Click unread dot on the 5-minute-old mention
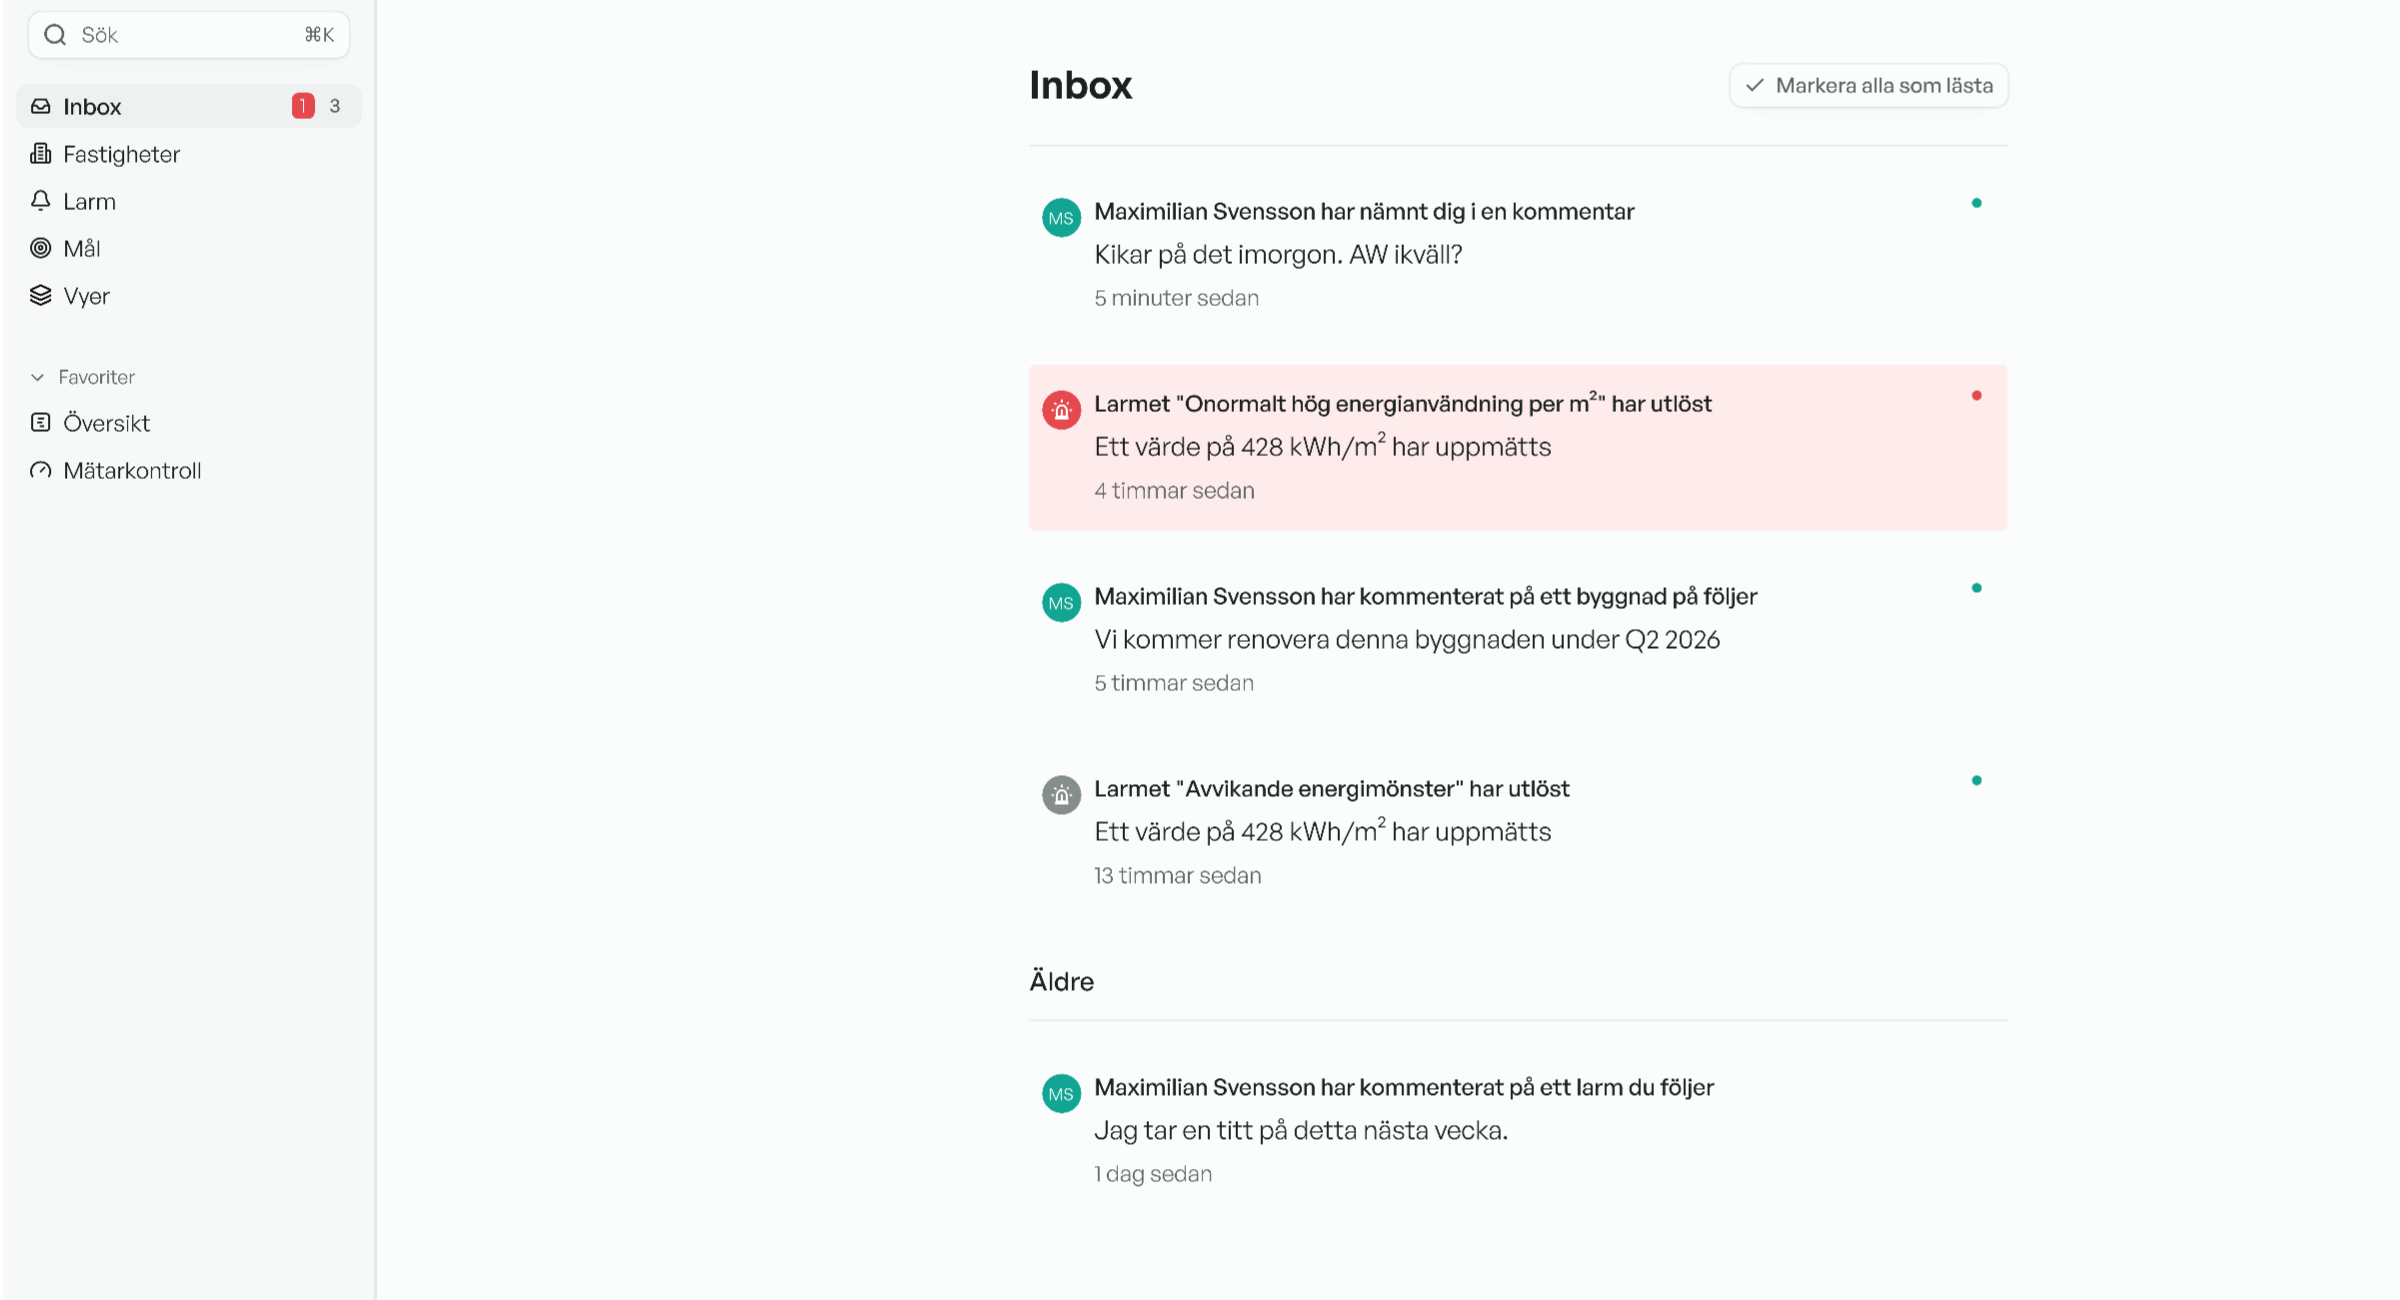 click(1976, 203)
